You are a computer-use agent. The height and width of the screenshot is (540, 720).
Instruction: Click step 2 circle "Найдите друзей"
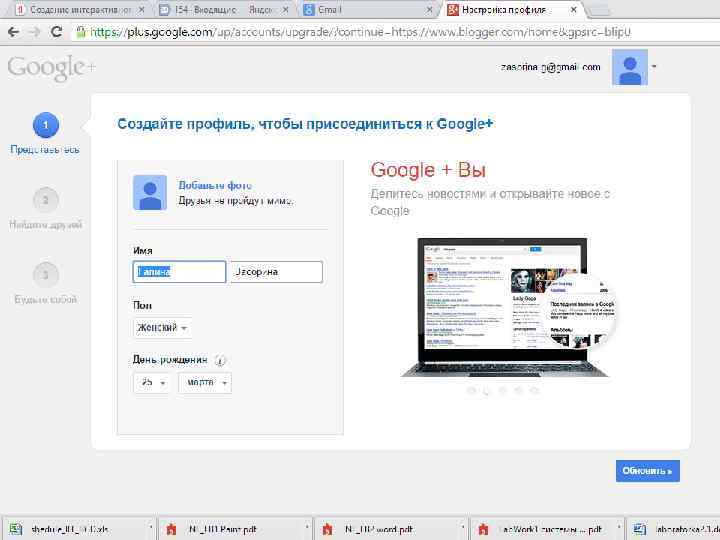click(45, 200)
